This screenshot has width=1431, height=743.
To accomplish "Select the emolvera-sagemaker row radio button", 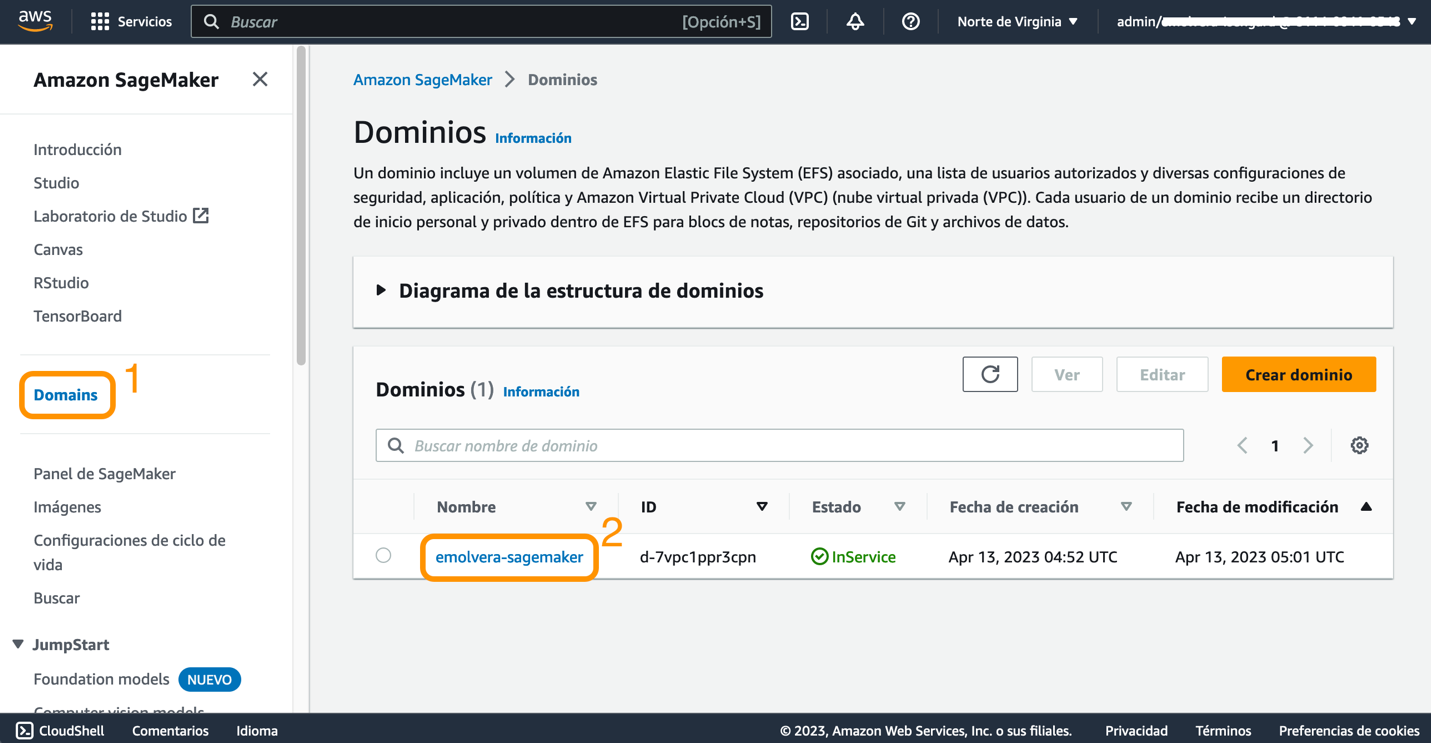I will coord(384,556).
